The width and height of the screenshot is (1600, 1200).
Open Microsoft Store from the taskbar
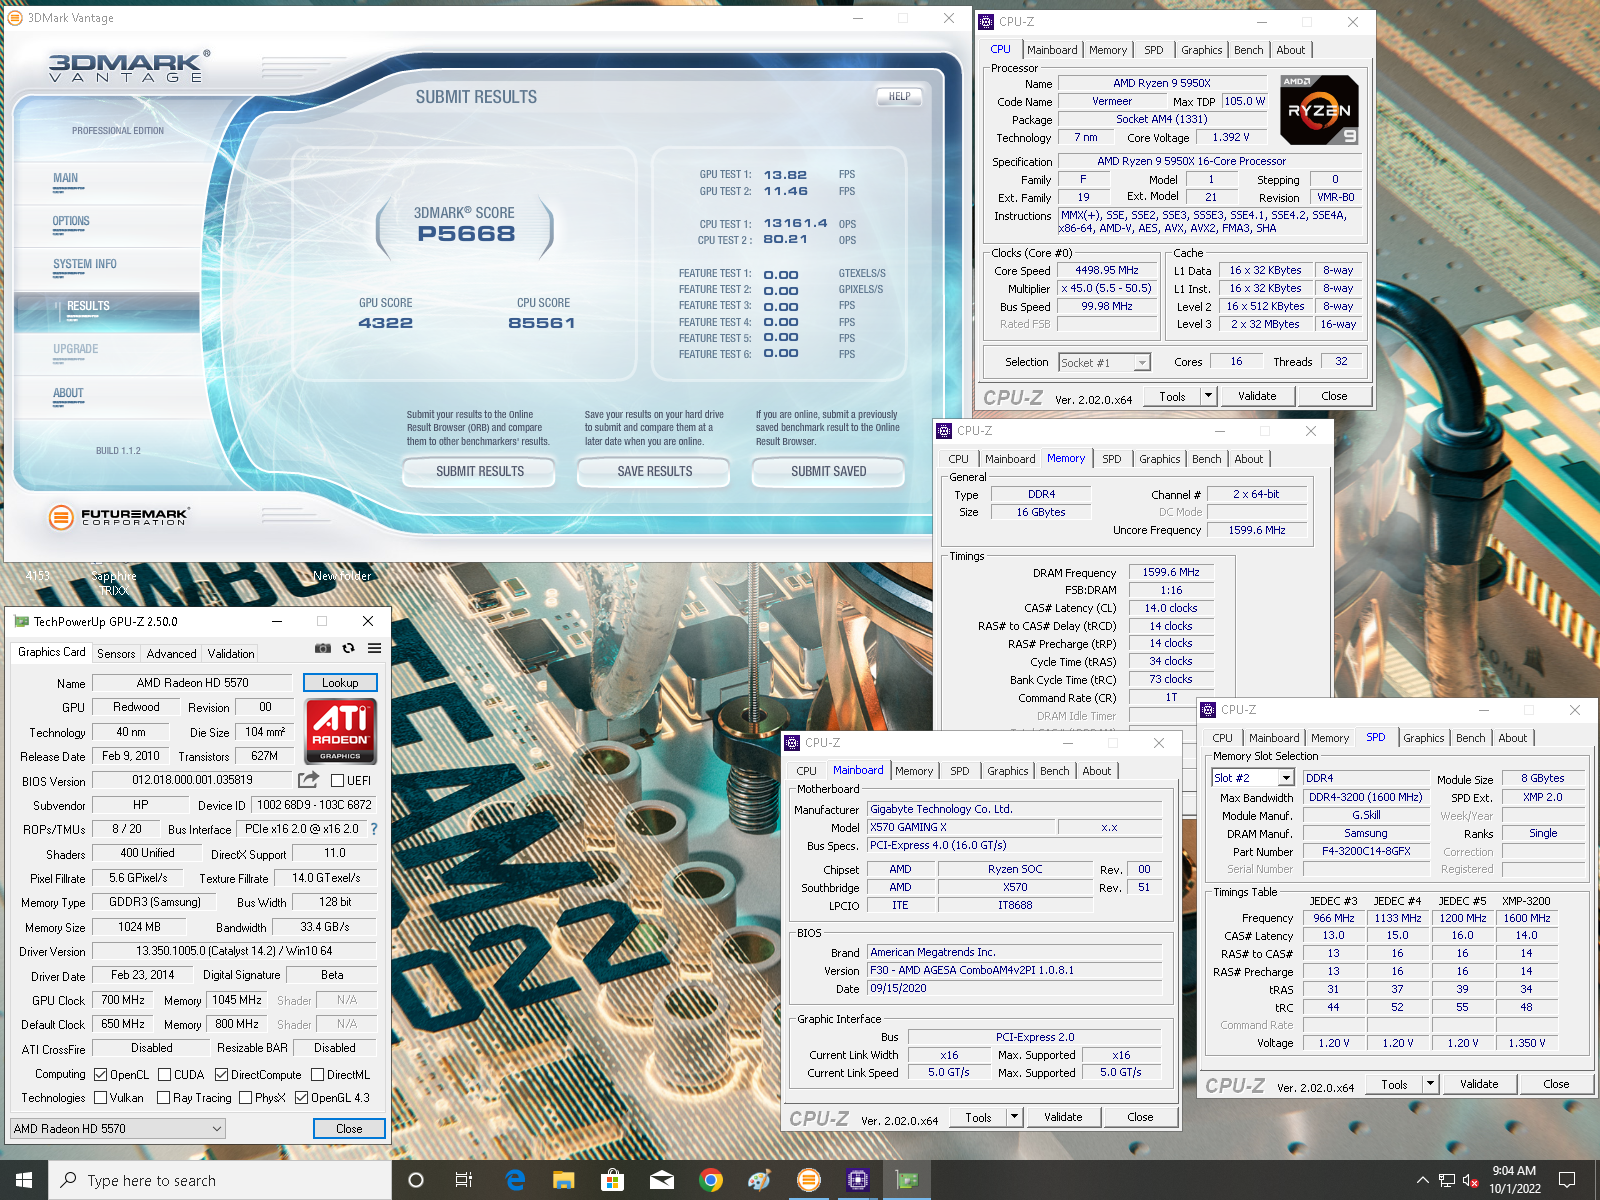point(612,1180)
